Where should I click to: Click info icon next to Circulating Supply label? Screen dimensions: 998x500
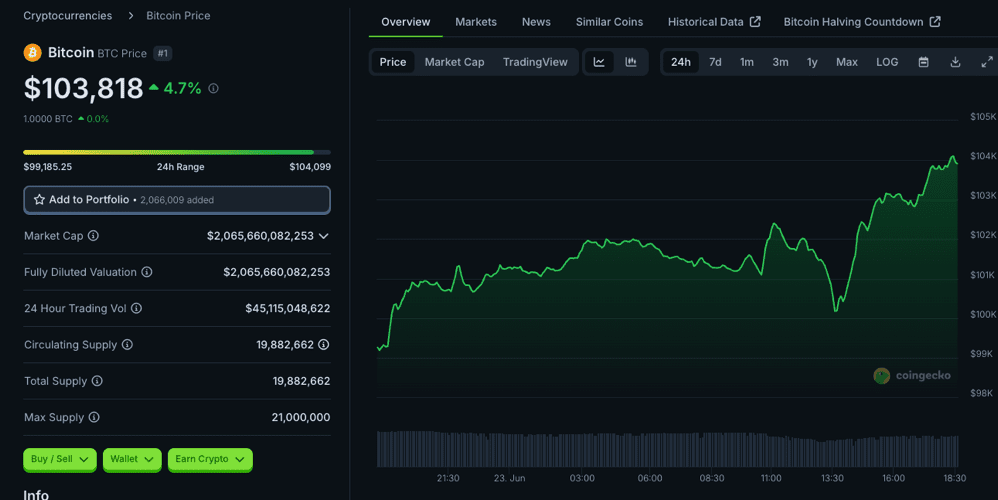(x=127, y=345)
